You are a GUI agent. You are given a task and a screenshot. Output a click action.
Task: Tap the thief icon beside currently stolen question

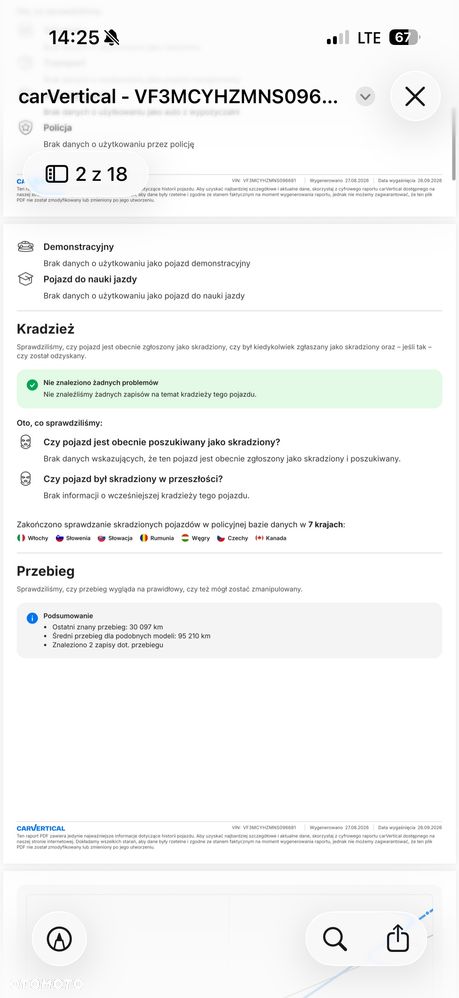point(25,442)
